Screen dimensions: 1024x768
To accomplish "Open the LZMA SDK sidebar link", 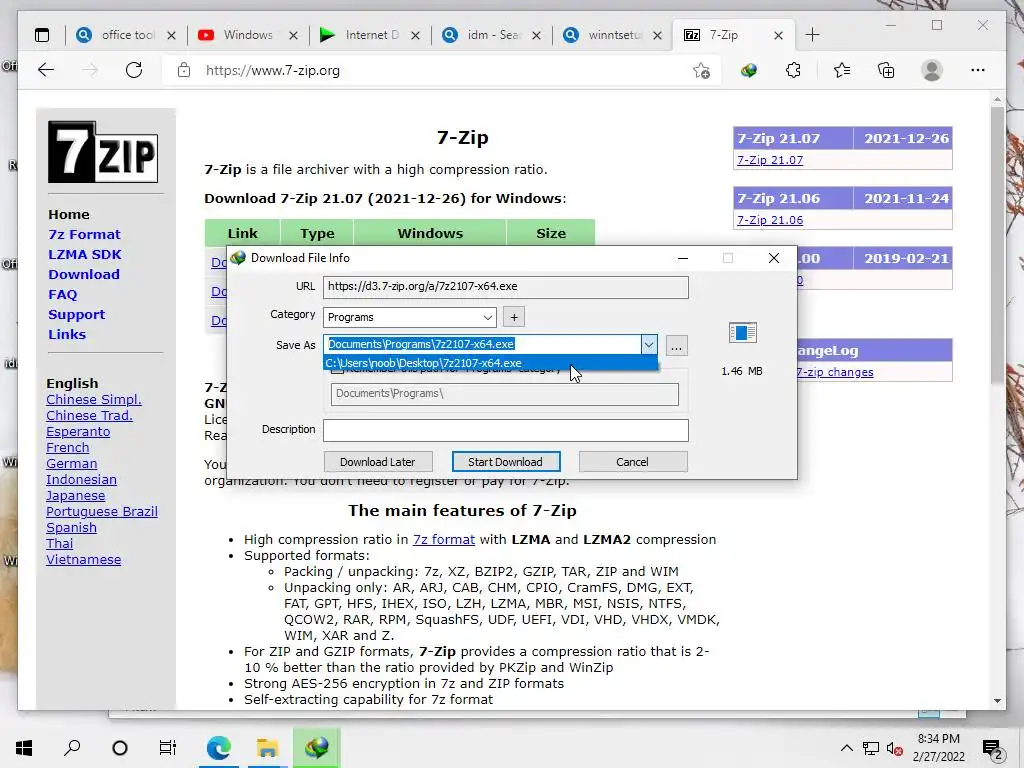I will coord(85,255).
